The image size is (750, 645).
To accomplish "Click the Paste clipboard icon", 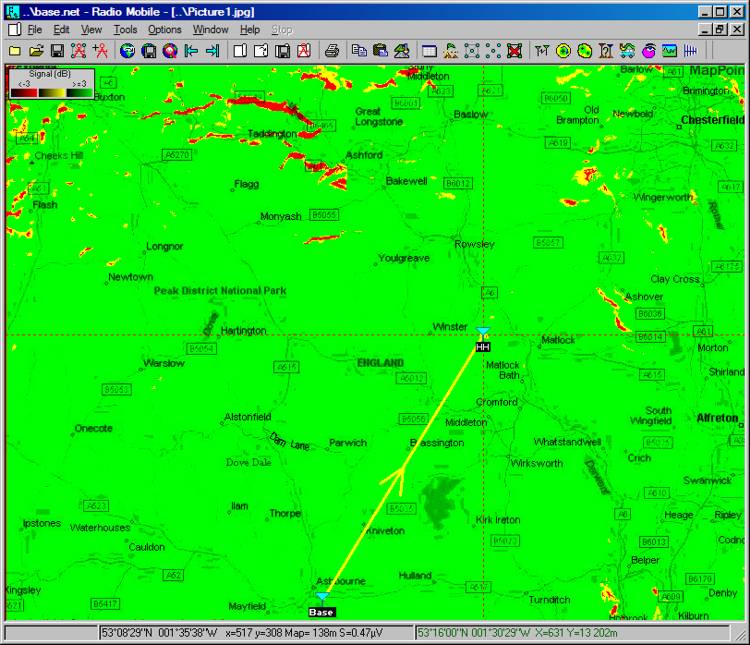I will coord(380,51).
